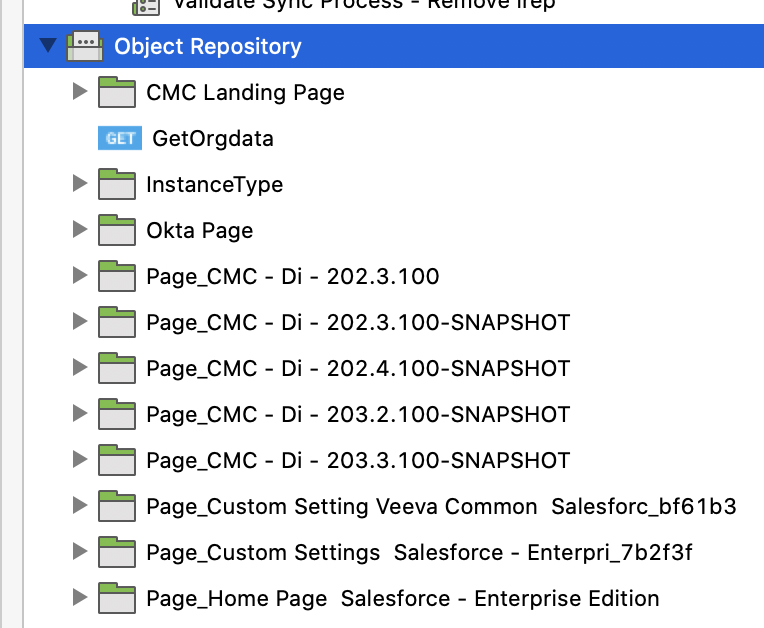Expand Page_Custom Setting Veeva Common folder

pyautogui.click(x=81, y=506)
